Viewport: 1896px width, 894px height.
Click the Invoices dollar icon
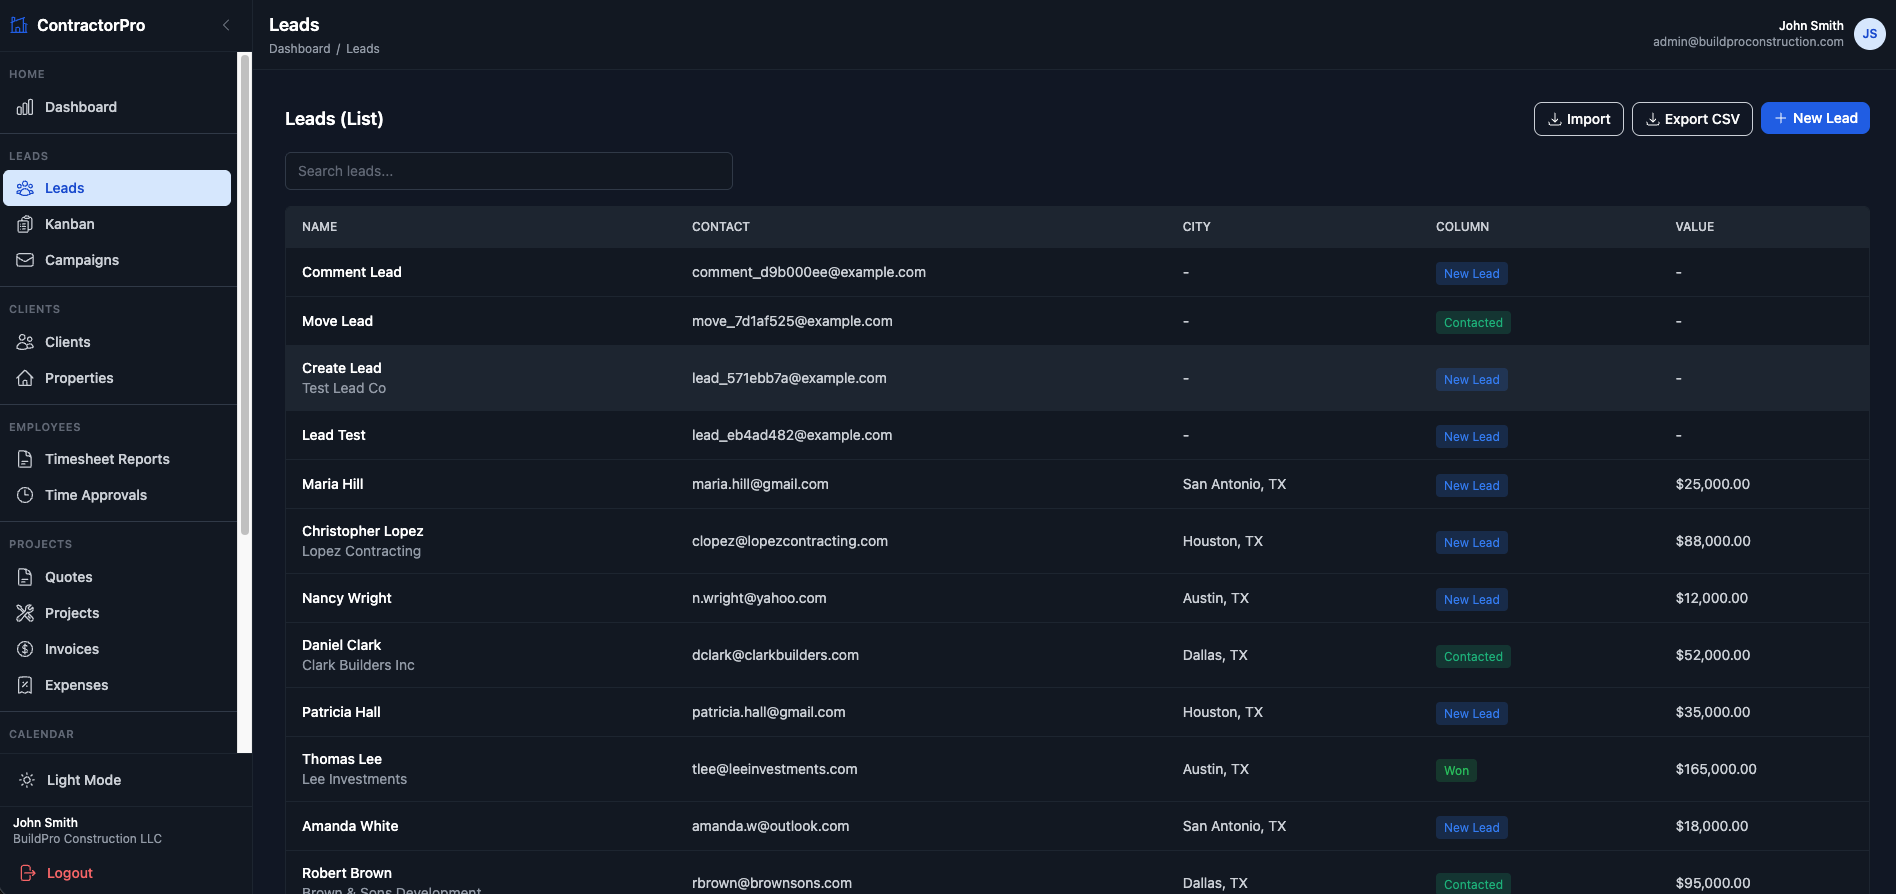[25, 649]
